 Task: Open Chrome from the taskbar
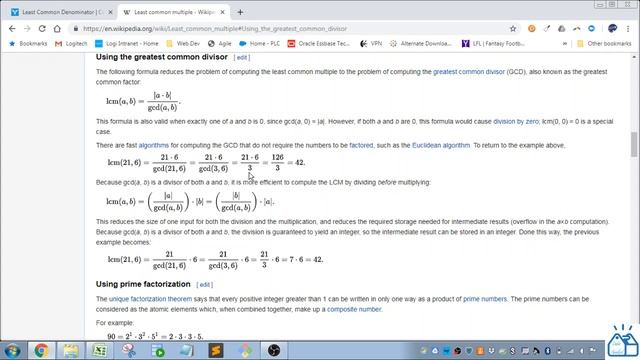[x=41, y=351]
